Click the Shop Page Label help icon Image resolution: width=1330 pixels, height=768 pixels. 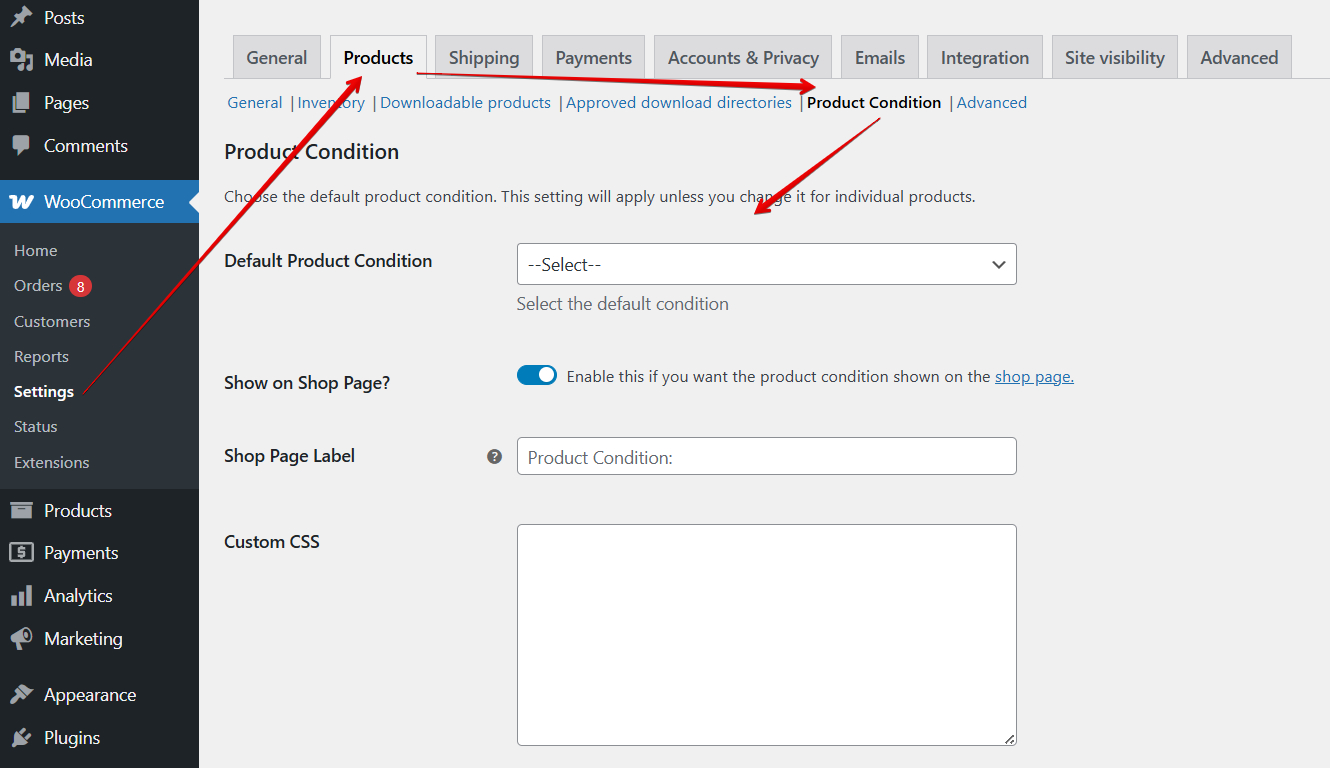[494, 456]
